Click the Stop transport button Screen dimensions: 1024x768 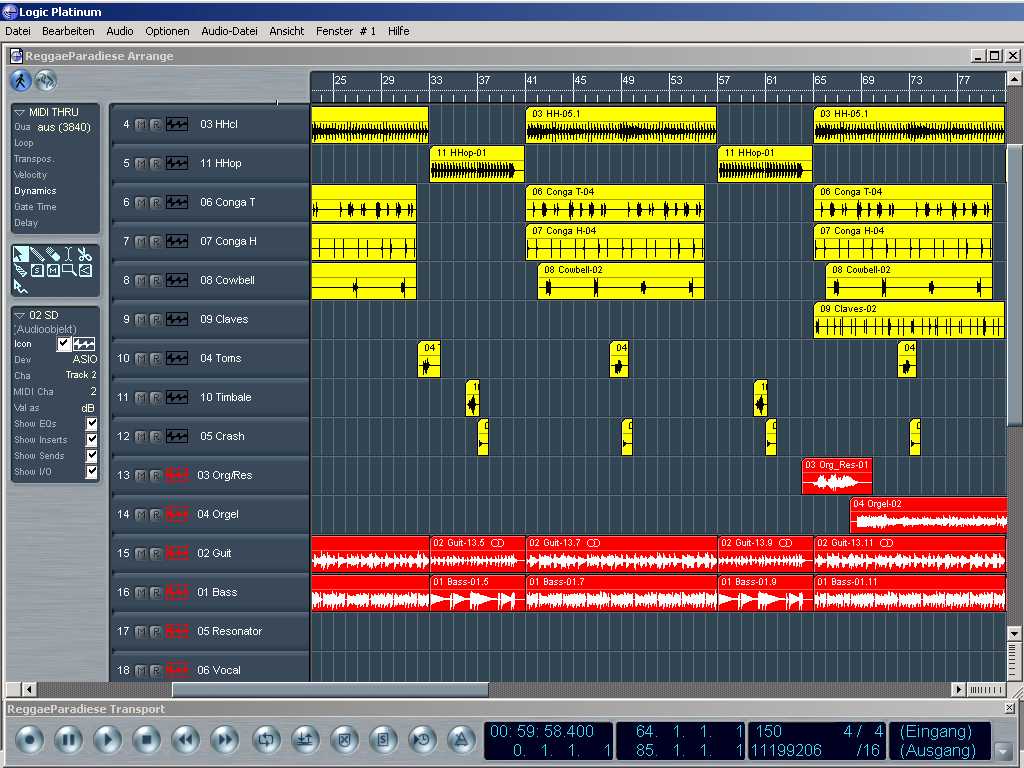point(147,740)
